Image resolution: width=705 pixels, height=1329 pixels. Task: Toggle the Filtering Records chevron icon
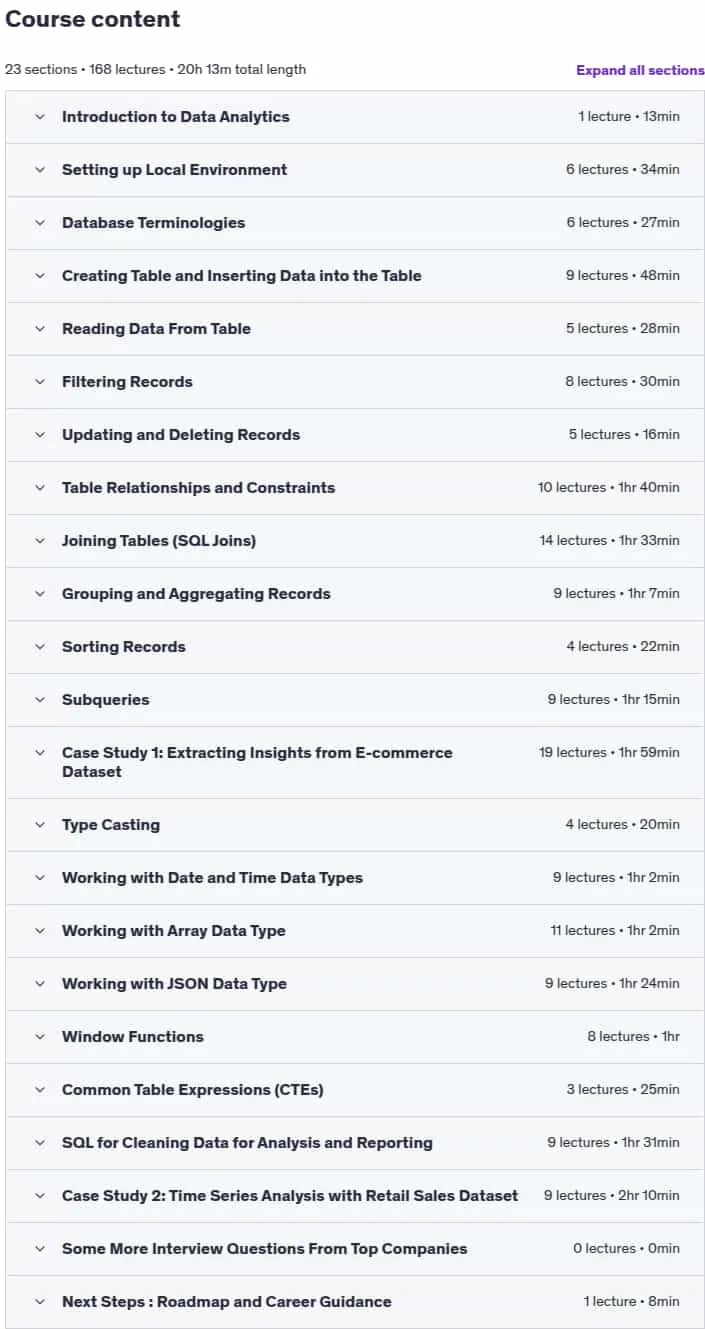click(40, 381)
